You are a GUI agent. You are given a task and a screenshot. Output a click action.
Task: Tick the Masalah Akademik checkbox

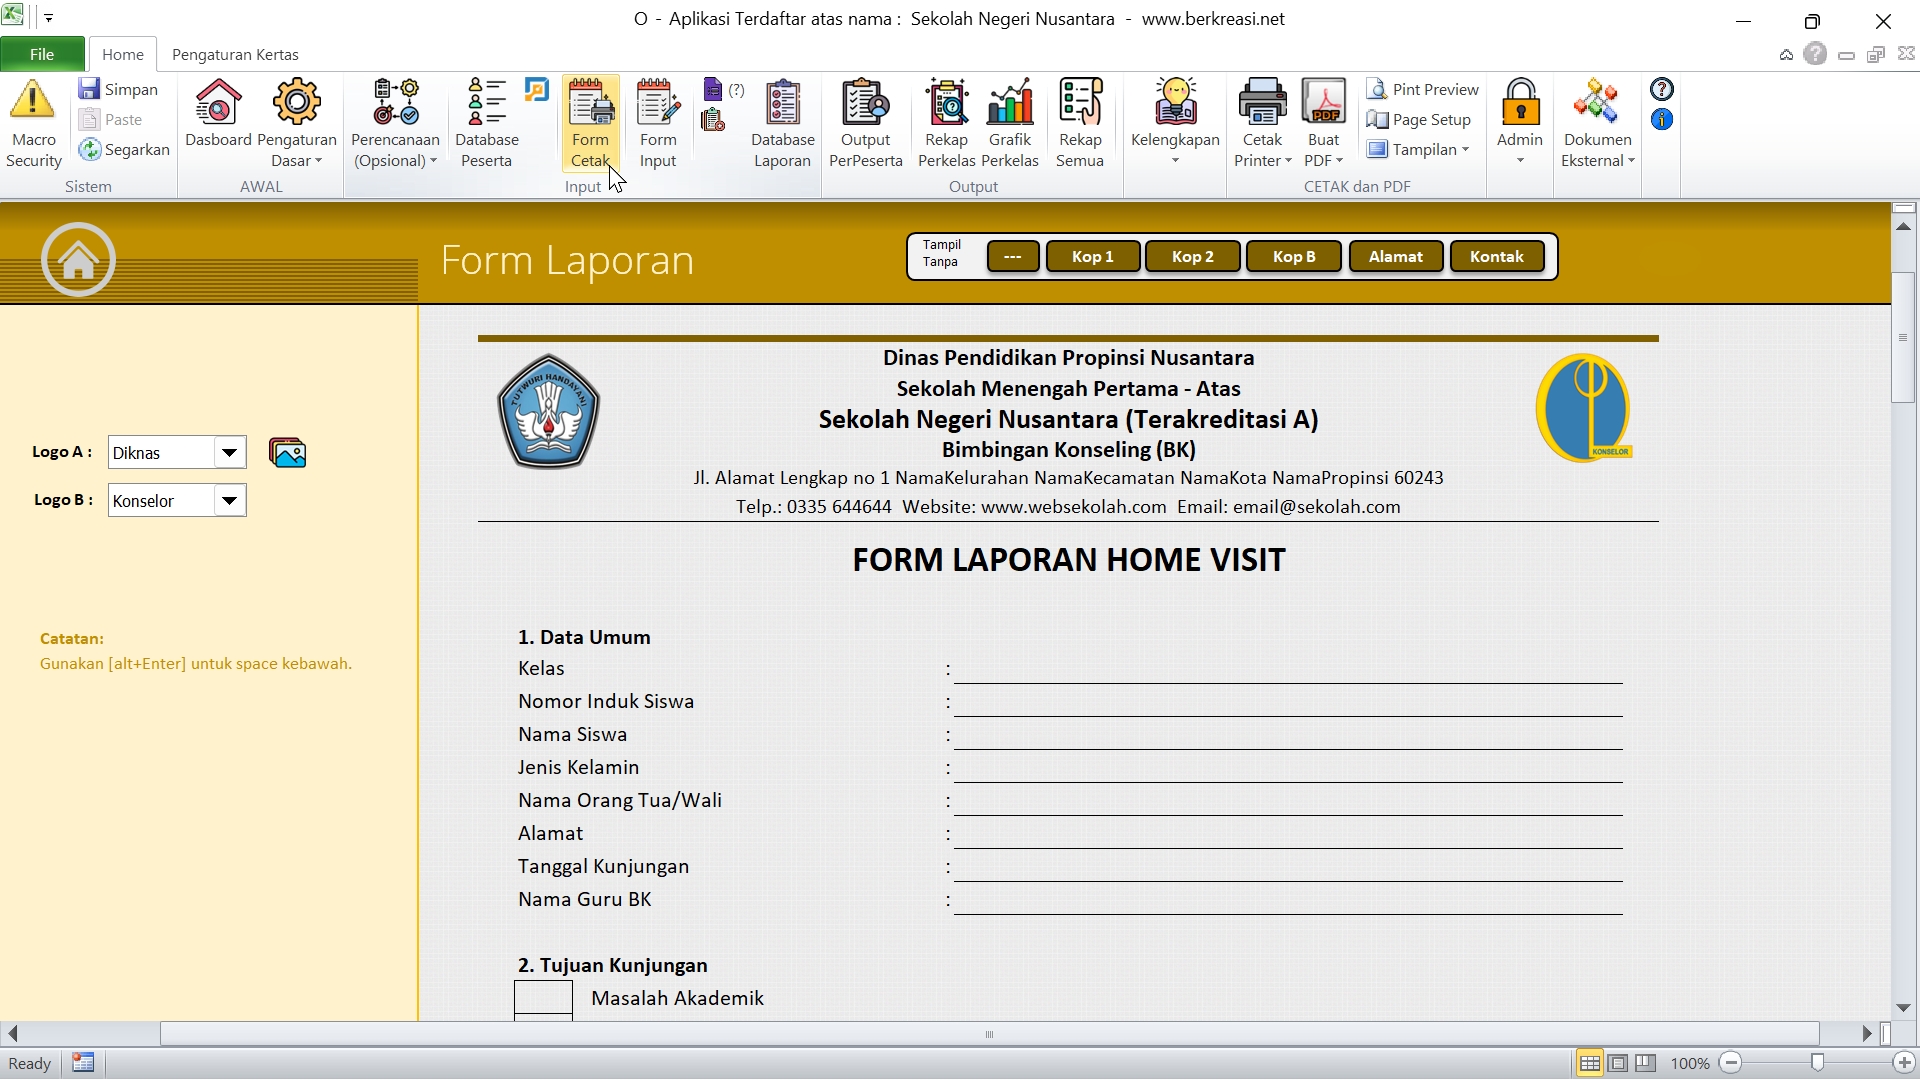point(543,997)
